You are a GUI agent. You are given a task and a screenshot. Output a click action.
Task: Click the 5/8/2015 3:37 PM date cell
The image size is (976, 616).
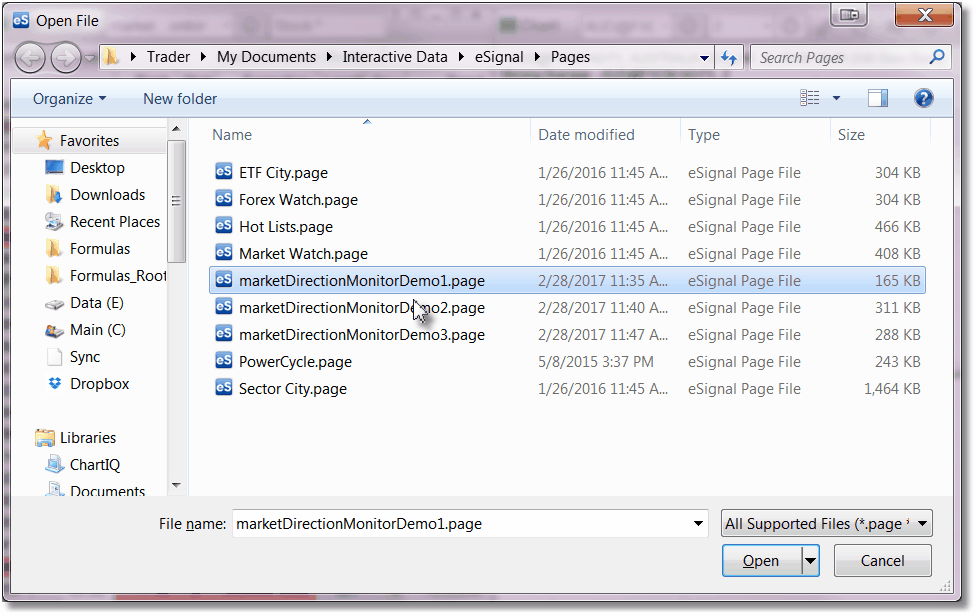596,362
